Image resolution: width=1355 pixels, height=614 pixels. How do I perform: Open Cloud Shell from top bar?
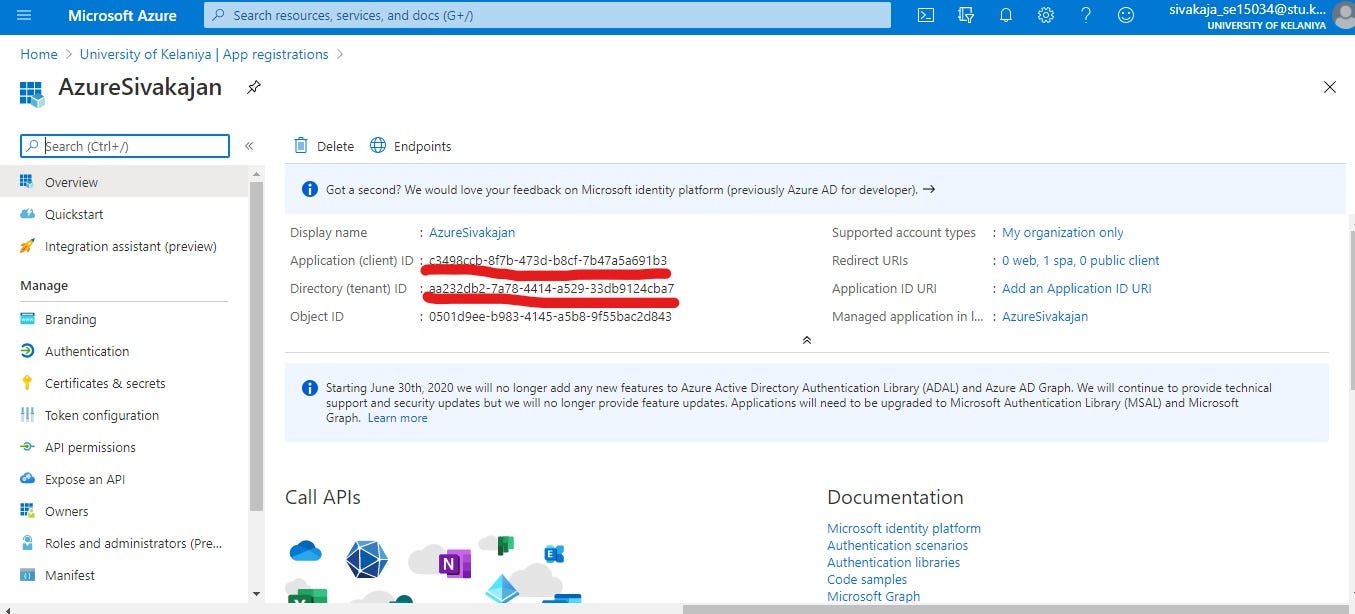coord(926,15)
